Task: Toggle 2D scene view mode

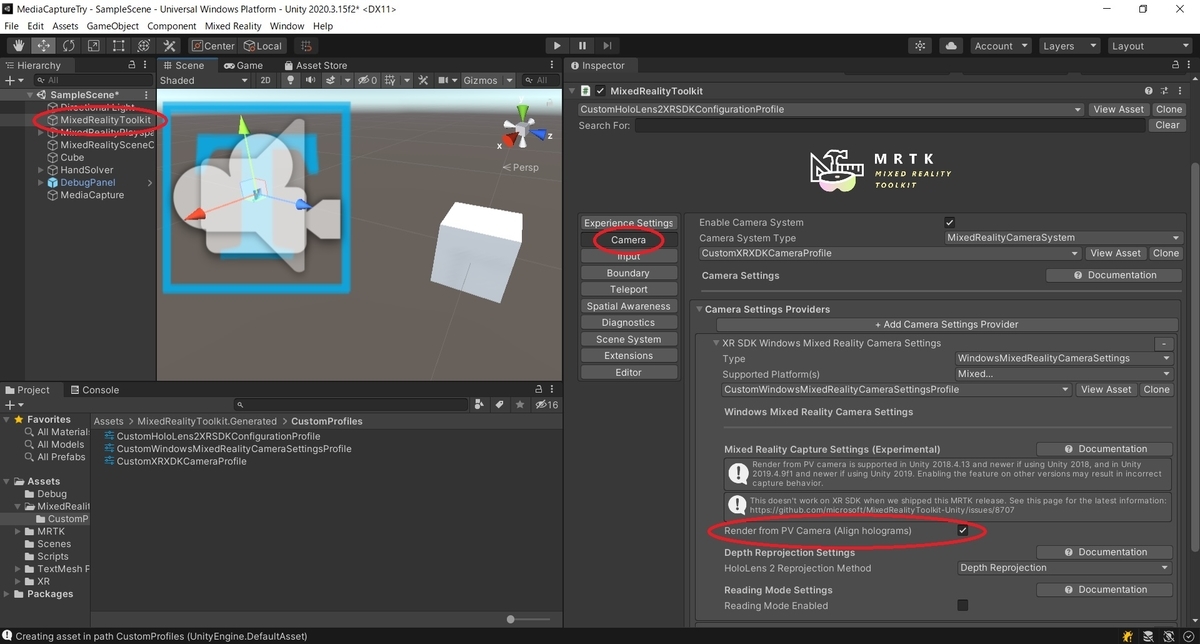Action: click(x=265, y=80)
